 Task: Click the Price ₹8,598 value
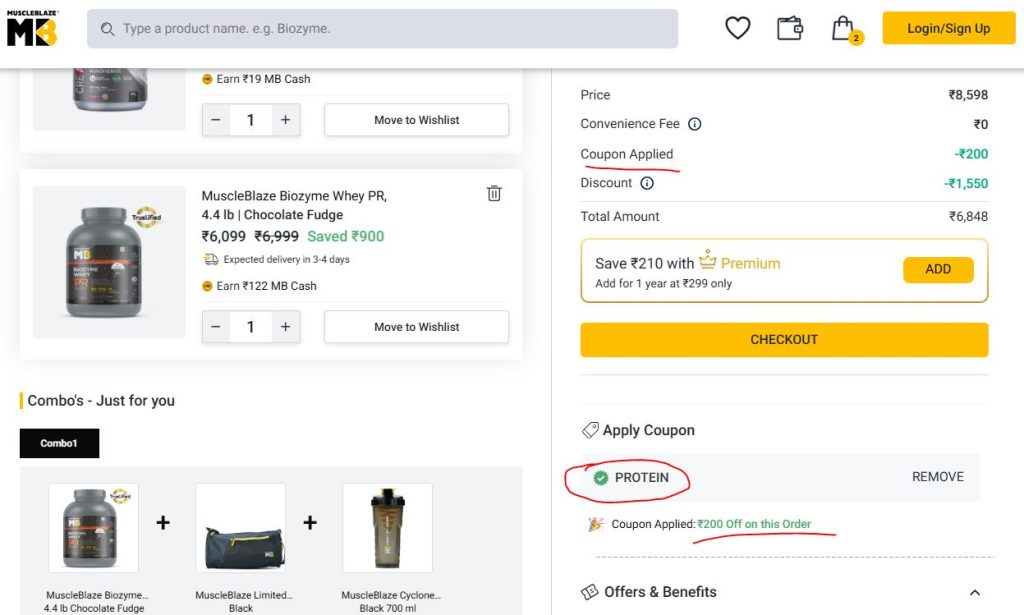click(x=968, y=95)
